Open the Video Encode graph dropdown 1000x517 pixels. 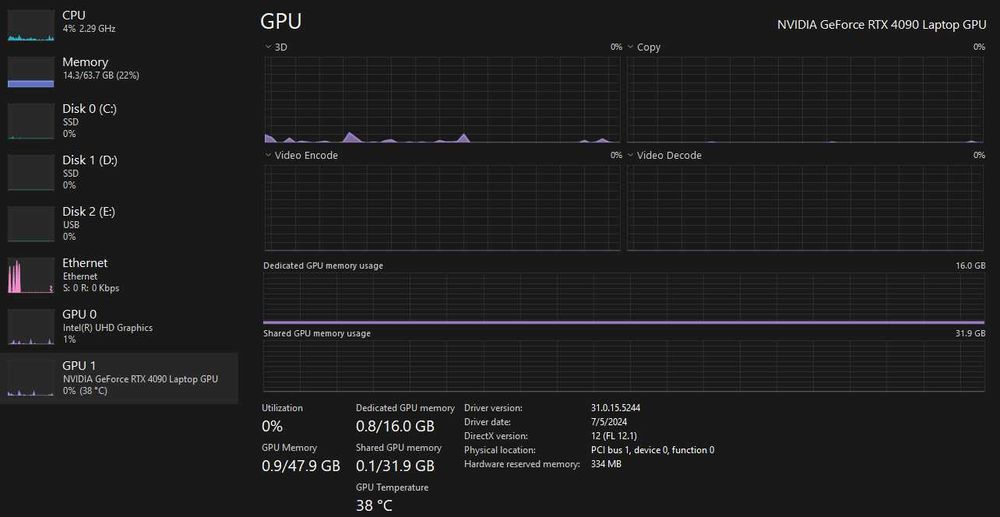[268, 155]
